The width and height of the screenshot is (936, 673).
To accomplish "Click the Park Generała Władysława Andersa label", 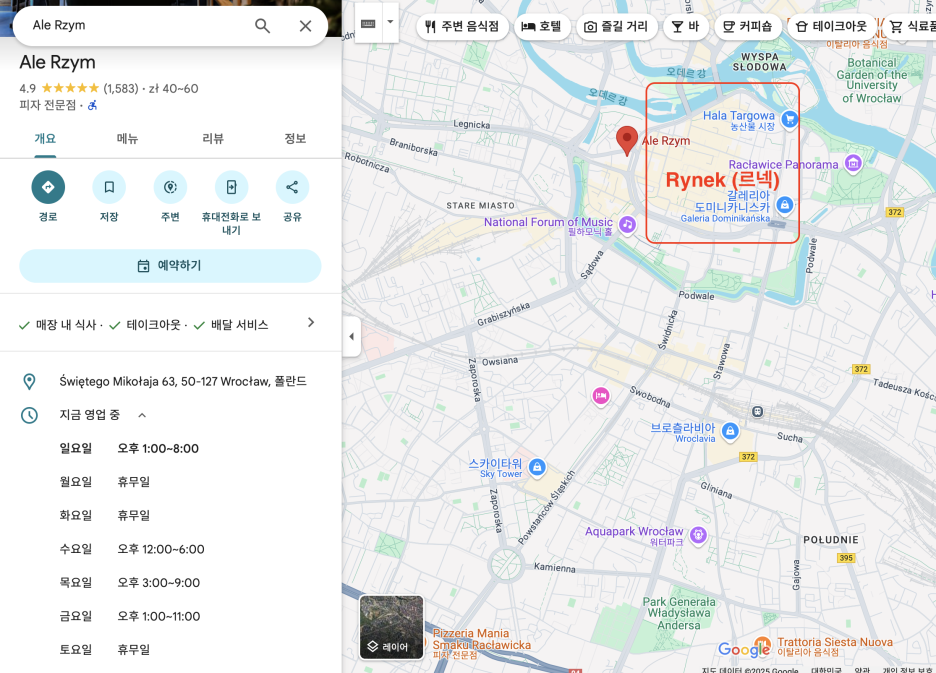I will [679, 613].
